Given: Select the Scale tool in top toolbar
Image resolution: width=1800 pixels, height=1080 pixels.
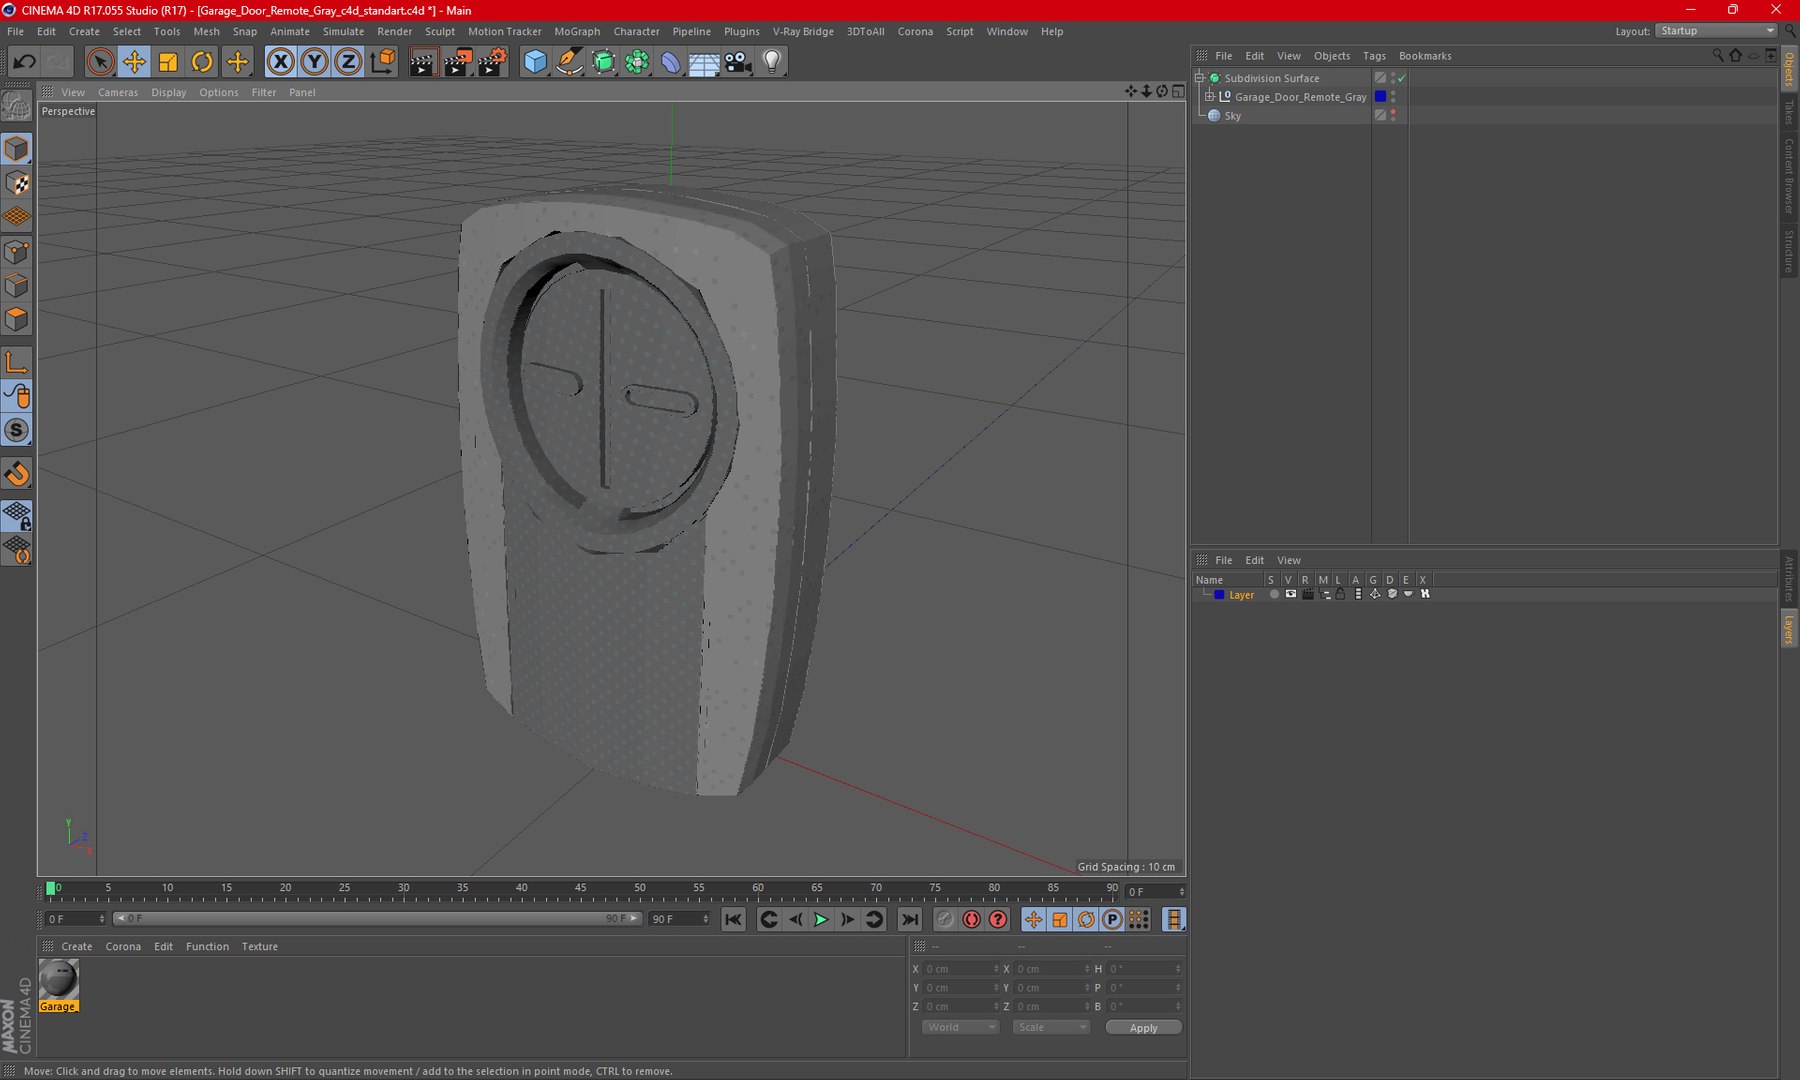Looking at the screenshot, I should [x=168, y=62].
